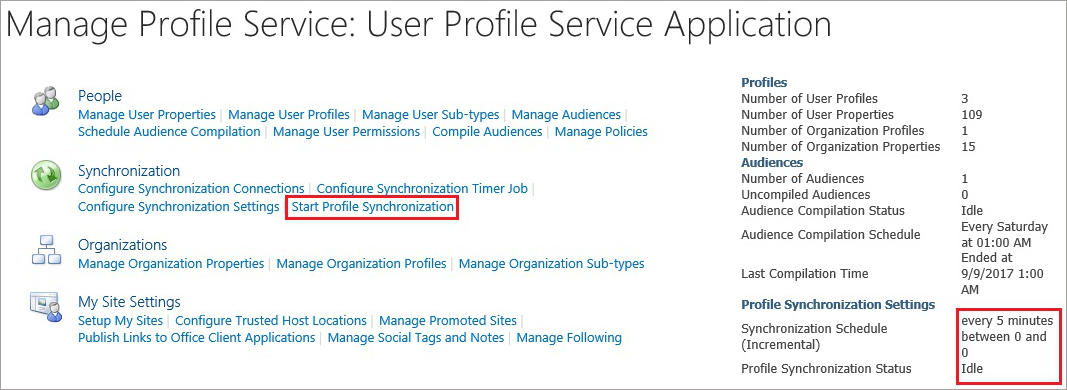This screenshot has width=1067, height=390.
Task: Open Configure Synchronization Settings
Action: point(179,206)
